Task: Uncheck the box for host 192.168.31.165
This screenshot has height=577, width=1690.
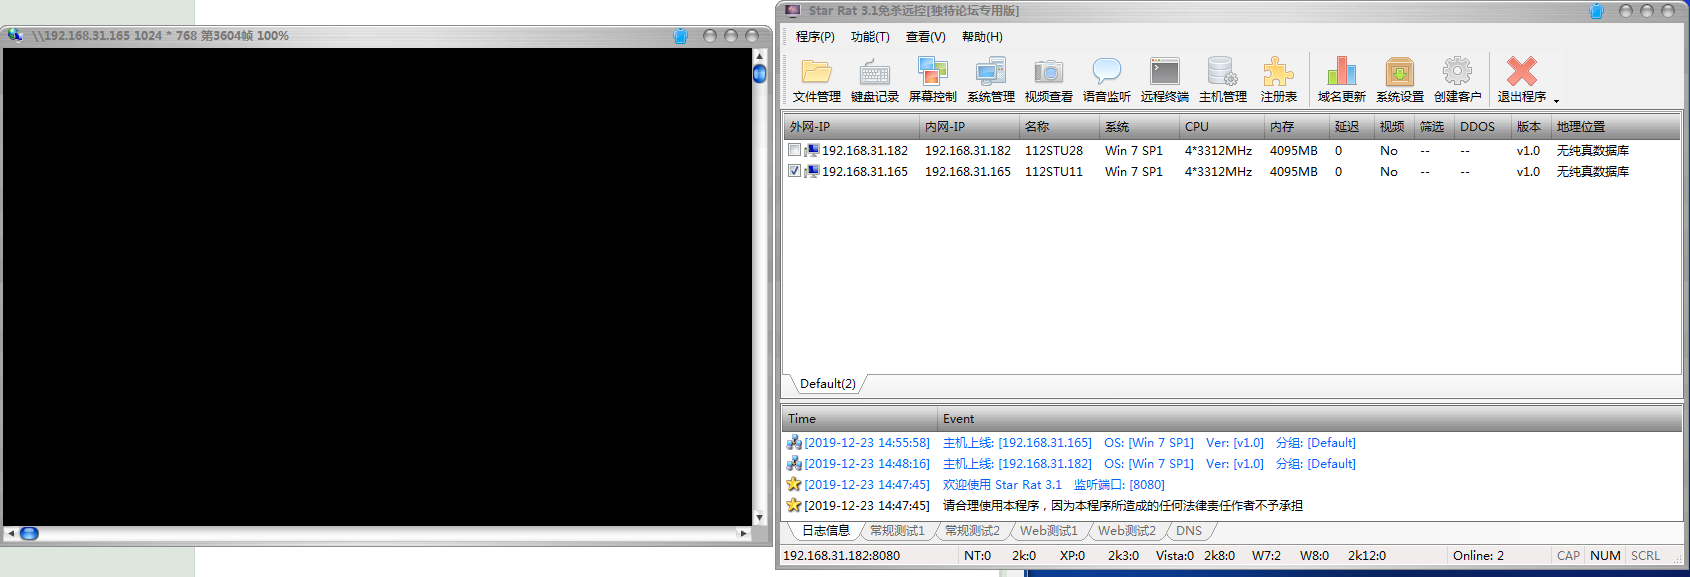Action: [x=794, y=171]
